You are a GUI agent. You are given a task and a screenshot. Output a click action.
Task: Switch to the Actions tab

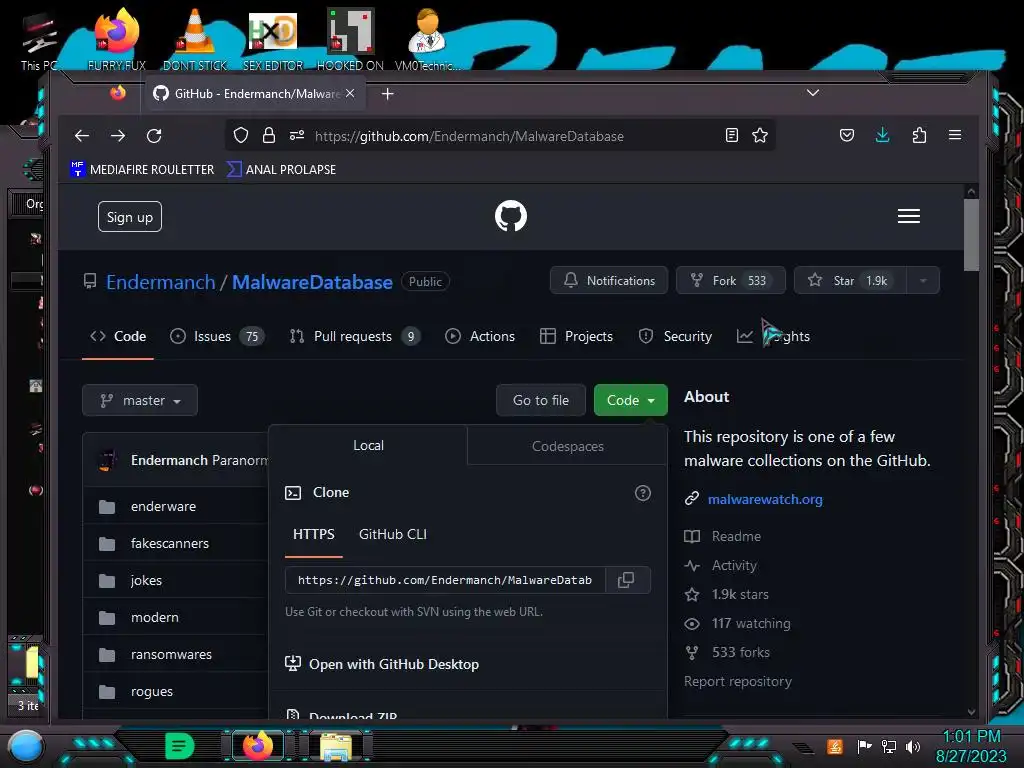[480, 336]
